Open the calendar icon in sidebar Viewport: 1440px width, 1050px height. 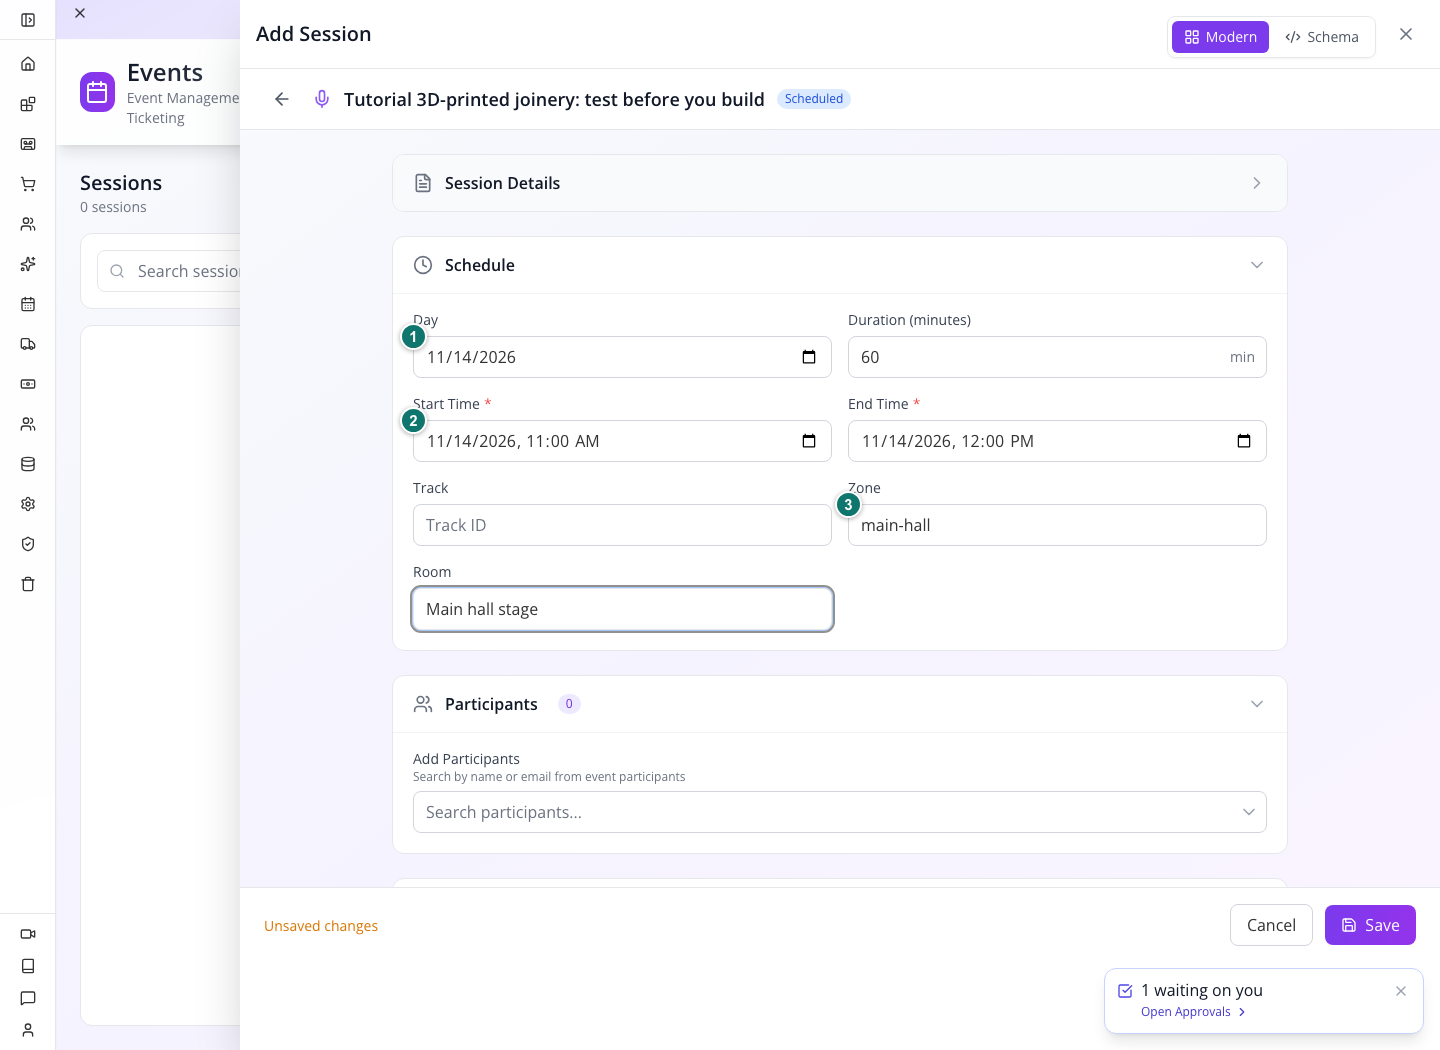tap(28, 304)
